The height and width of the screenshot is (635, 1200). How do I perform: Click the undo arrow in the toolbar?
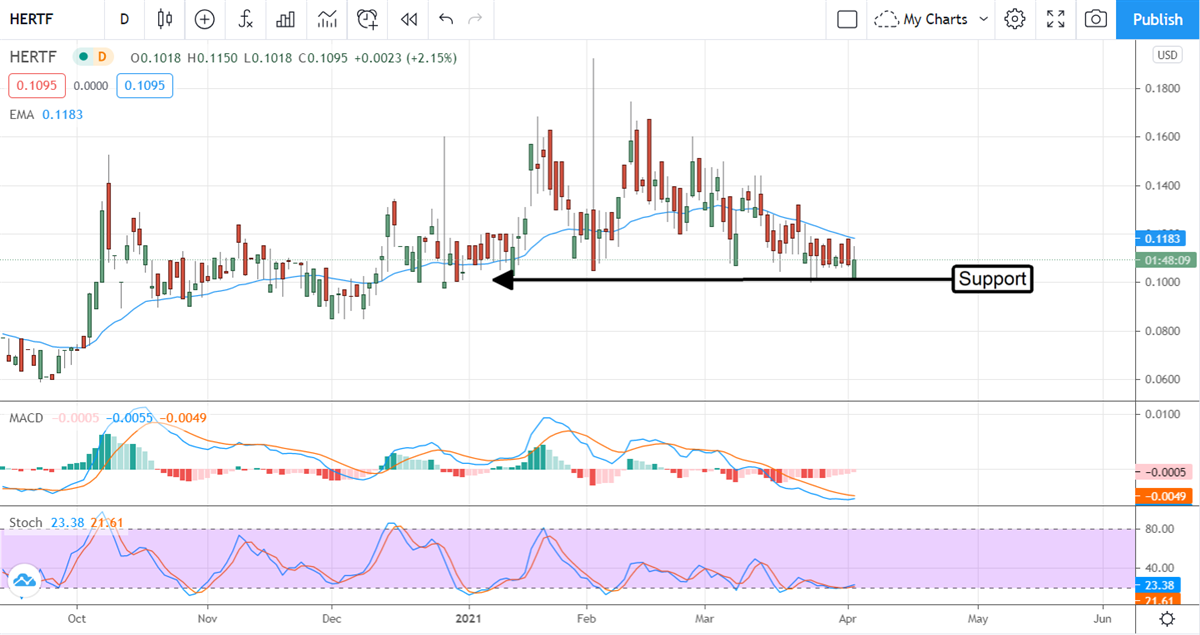(x=446, y=19)
